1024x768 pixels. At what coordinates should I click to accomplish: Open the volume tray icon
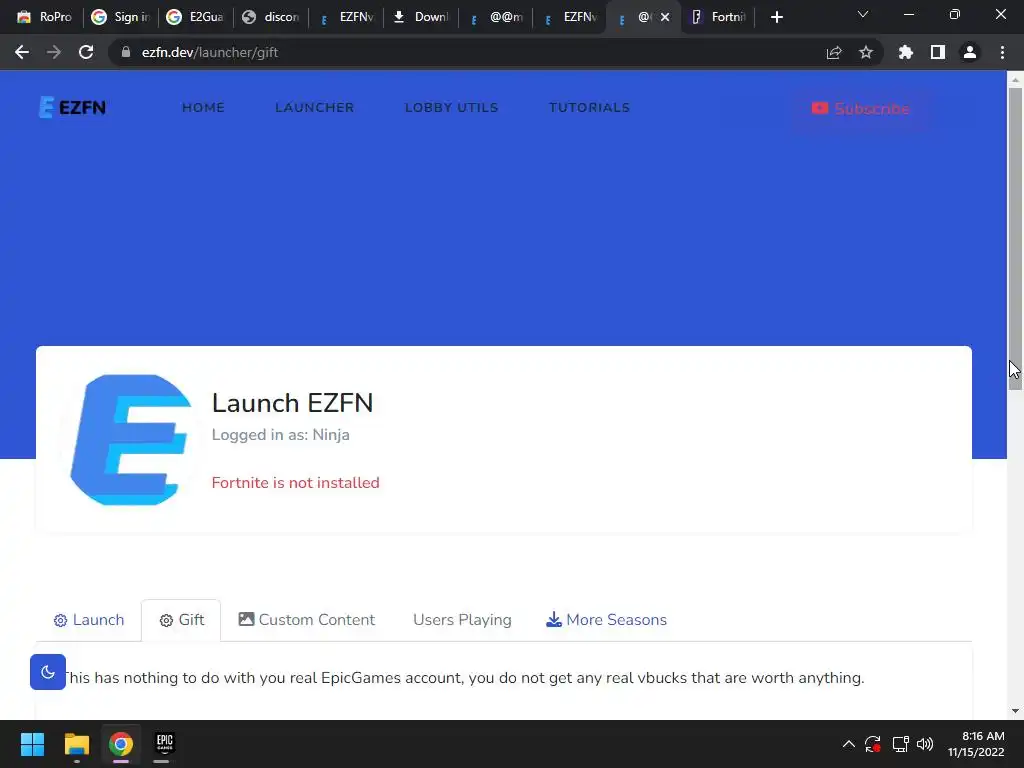(925, 744)
